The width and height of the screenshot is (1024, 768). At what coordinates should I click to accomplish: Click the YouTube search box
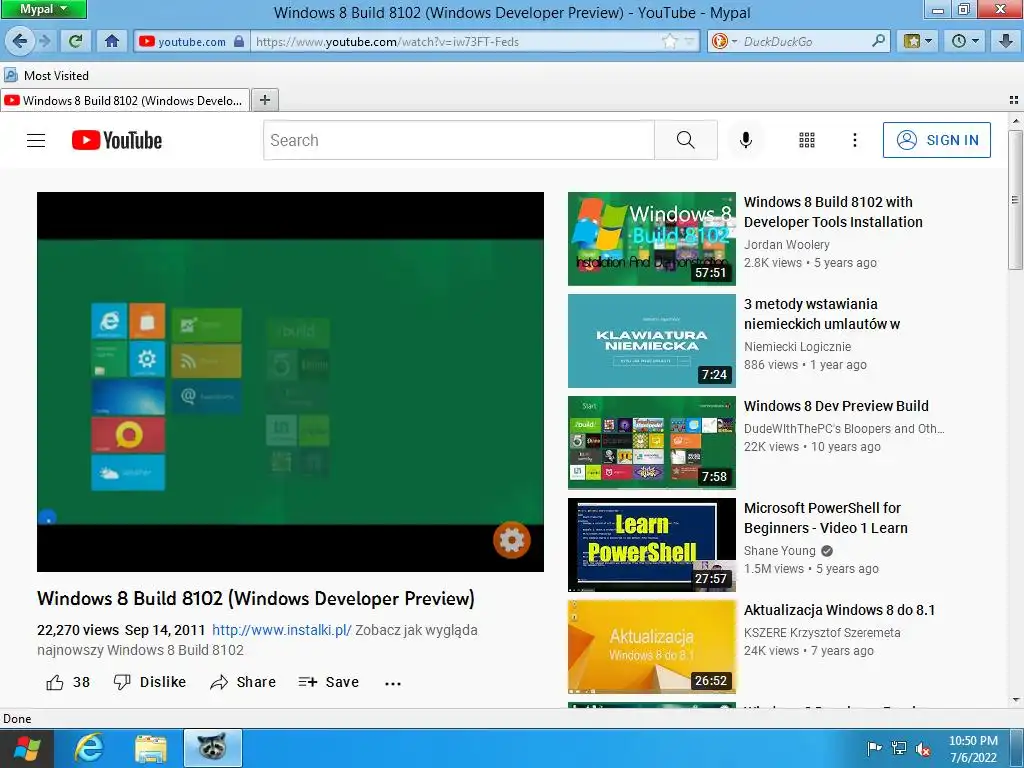click(x=459, y=140)
